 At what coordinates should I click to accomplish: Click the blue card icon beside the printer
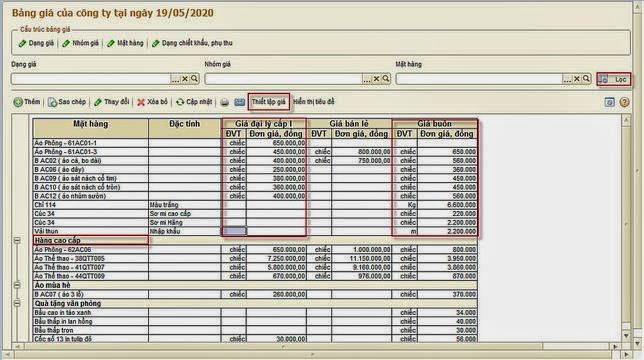[x=239, y=102]
